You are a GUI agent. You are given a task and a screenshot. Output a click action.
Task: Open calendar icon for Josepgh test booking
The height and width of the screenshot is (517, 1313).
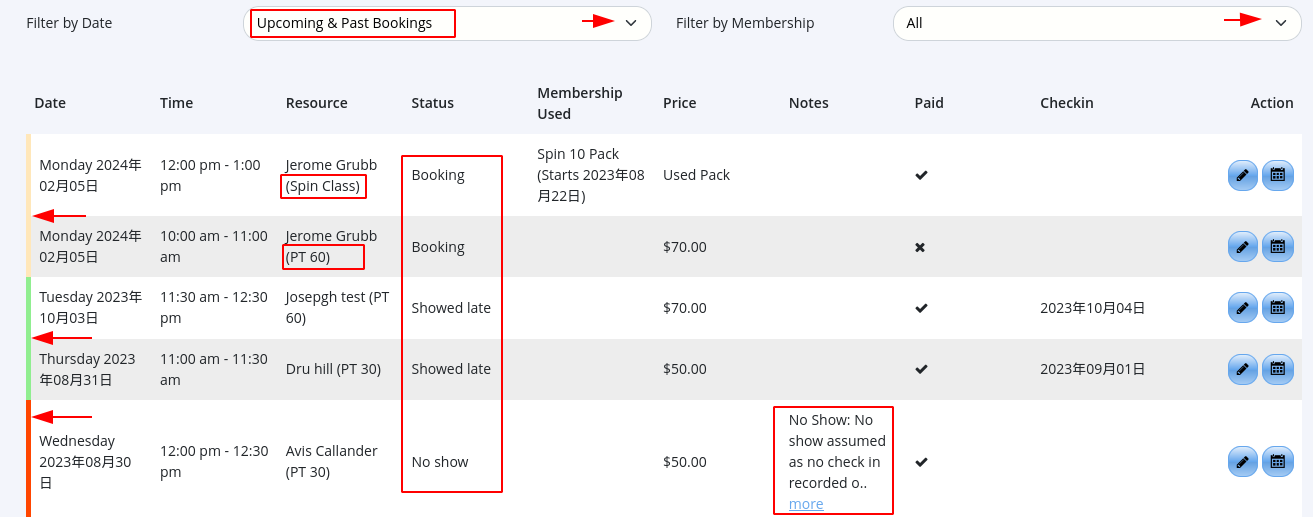[1277, 308]
